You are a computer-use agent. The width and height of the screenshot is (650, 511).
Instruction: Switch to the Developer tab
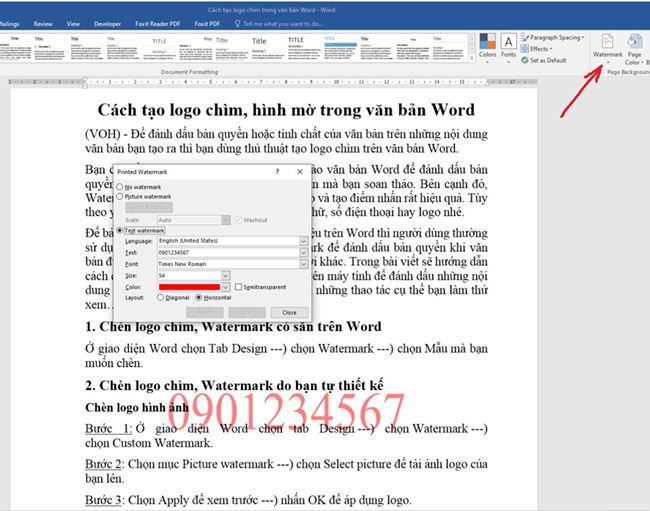(x=107, y=24)
